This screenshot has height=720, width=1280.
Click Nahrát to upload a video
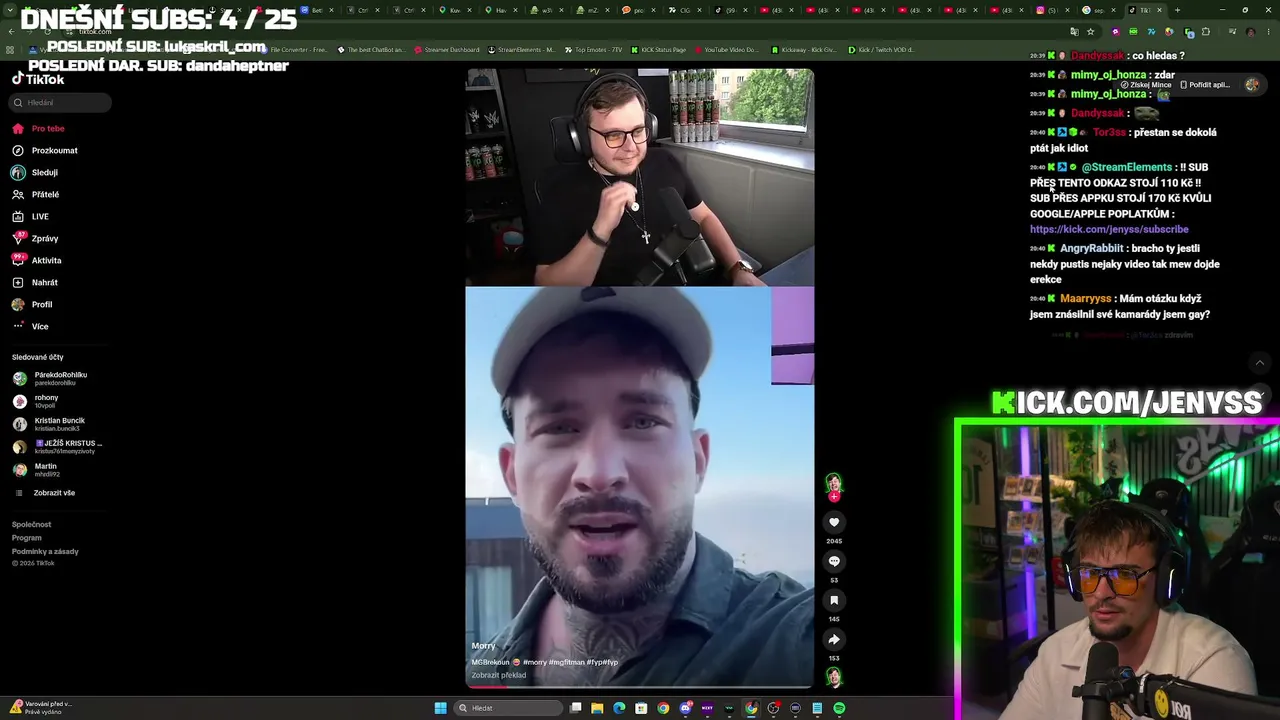[35, 282]
